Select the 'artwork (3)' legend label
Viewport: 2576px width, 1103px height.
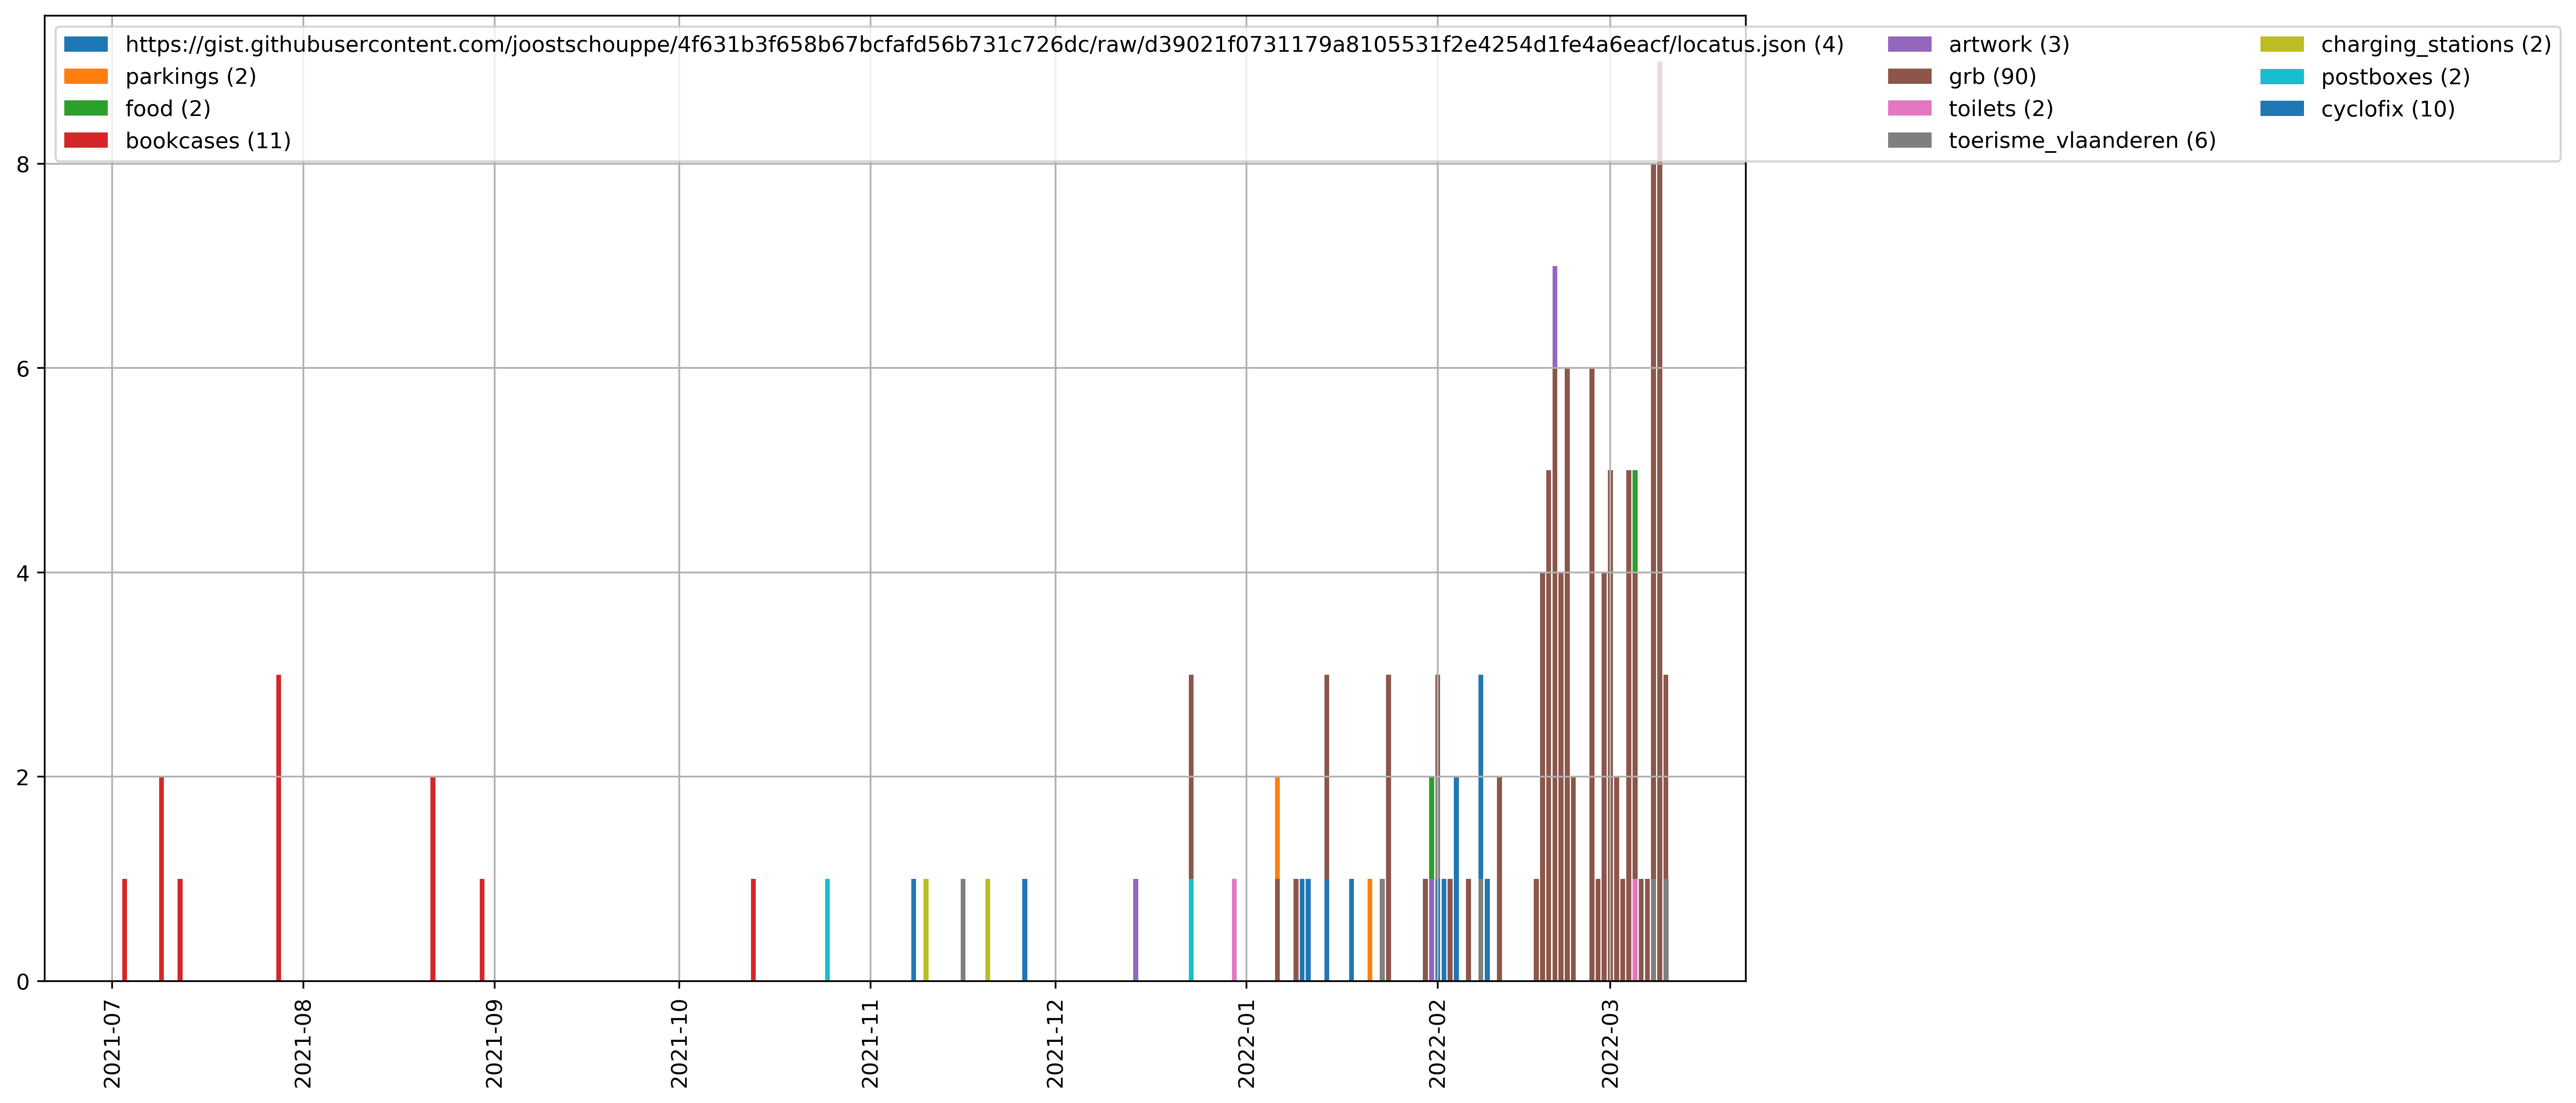tap(2009, 45)
